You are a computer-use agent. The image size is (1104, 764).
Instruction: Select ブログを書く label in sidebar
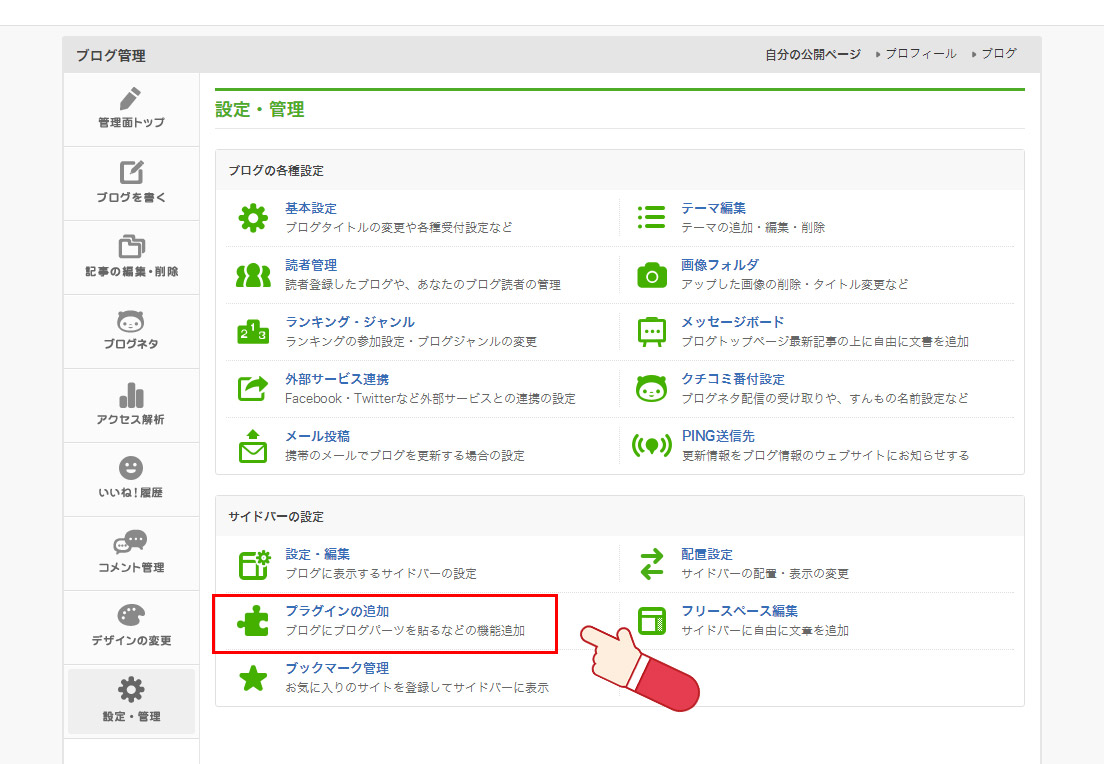[x=131, y=198]
